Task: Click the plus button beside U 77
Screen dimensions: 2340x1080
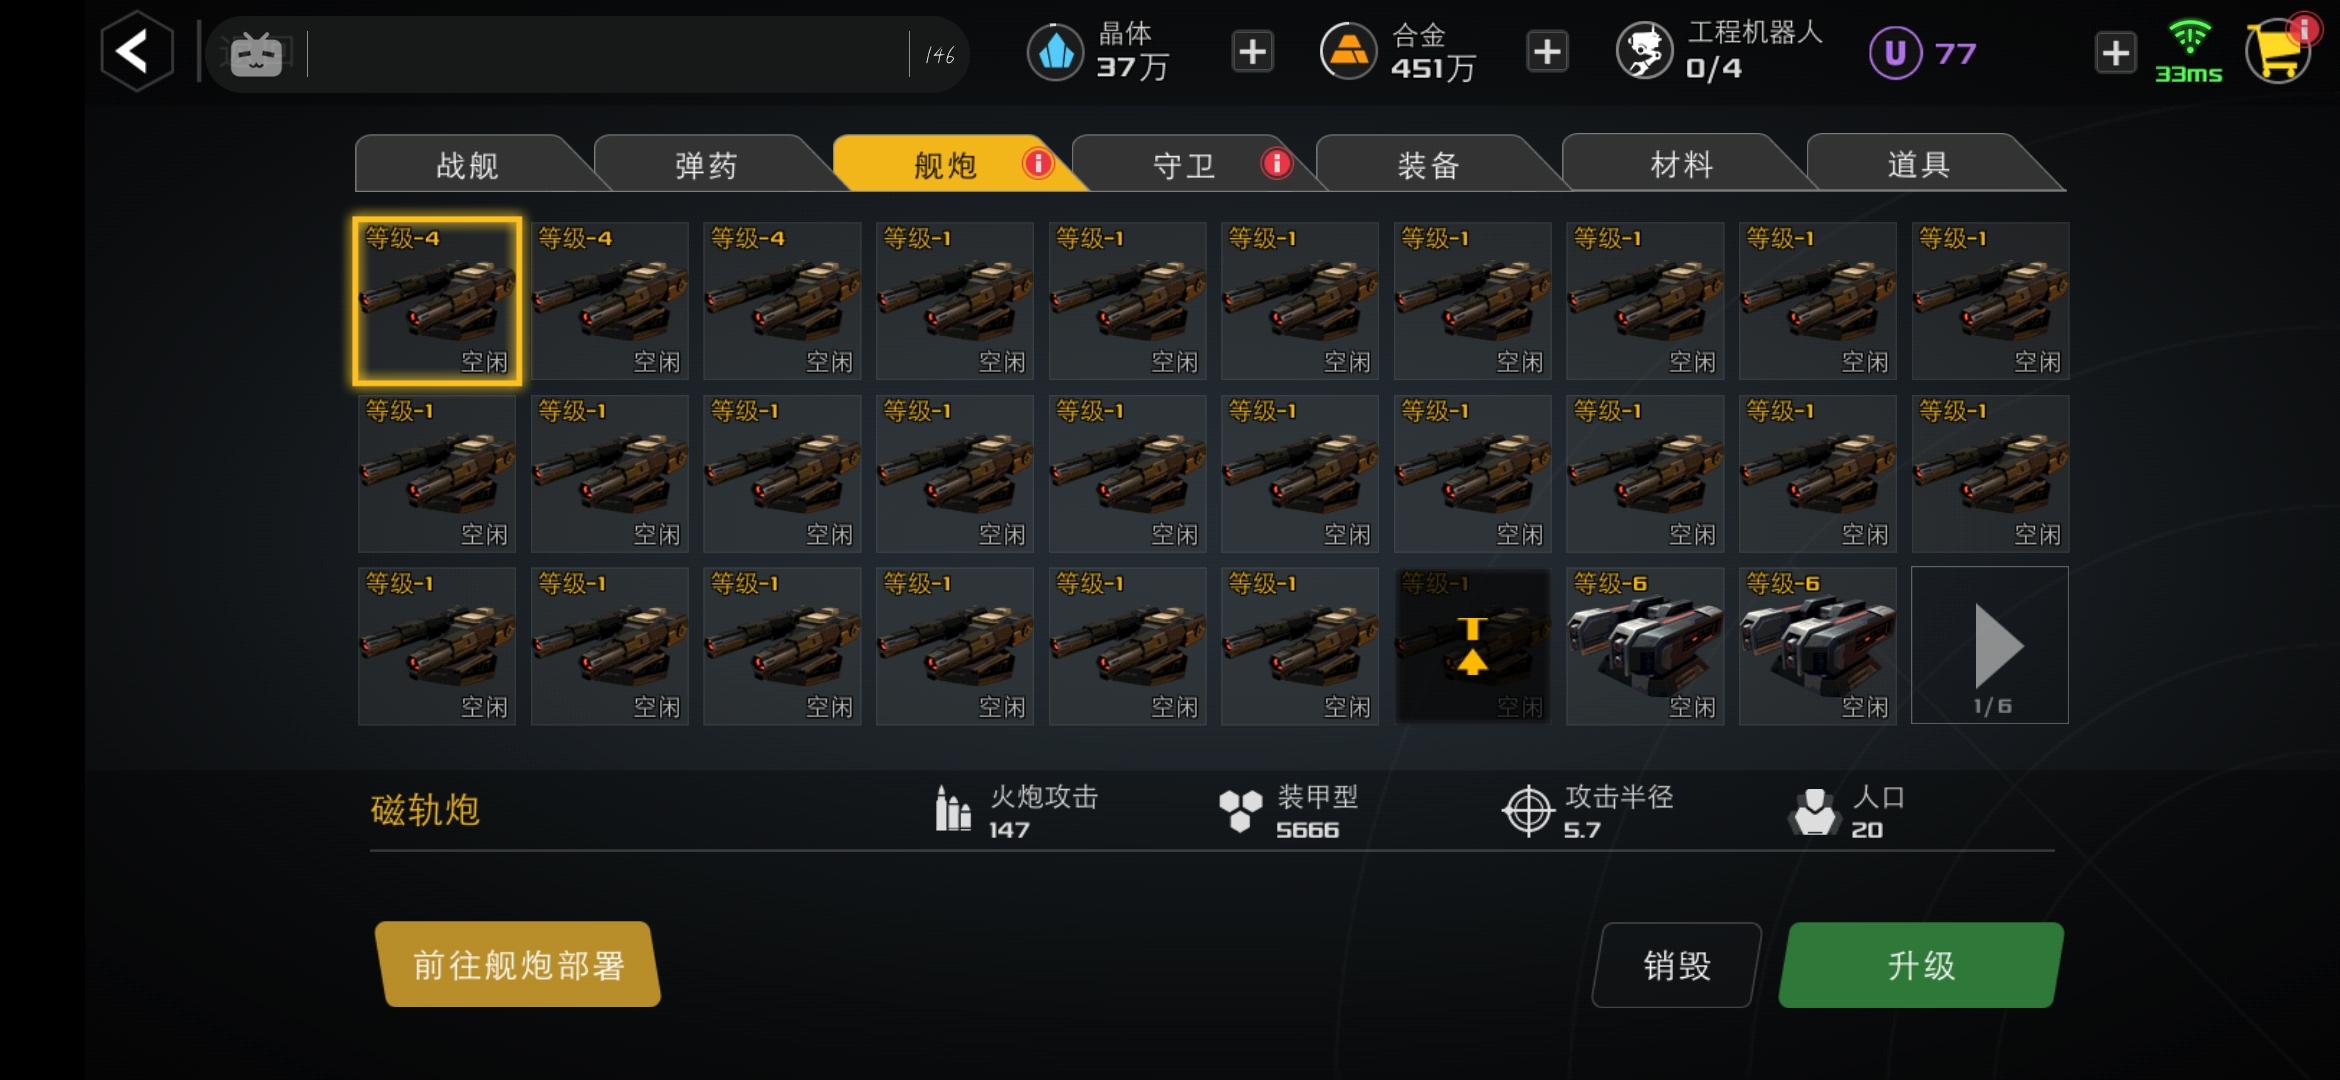Action: [2115, 52]
